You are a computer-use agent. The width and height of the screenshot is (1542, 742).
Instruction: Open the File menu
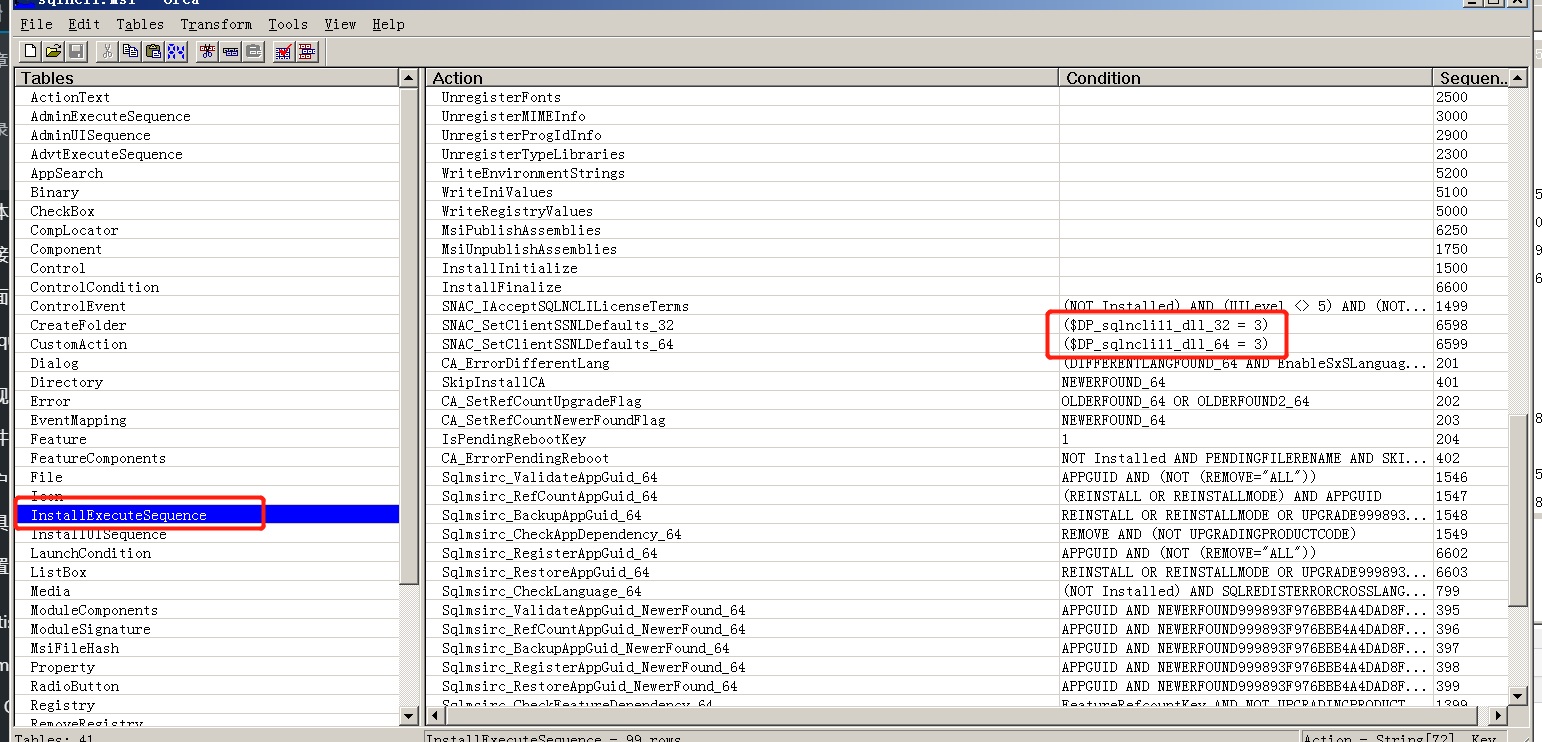(37, 24)
